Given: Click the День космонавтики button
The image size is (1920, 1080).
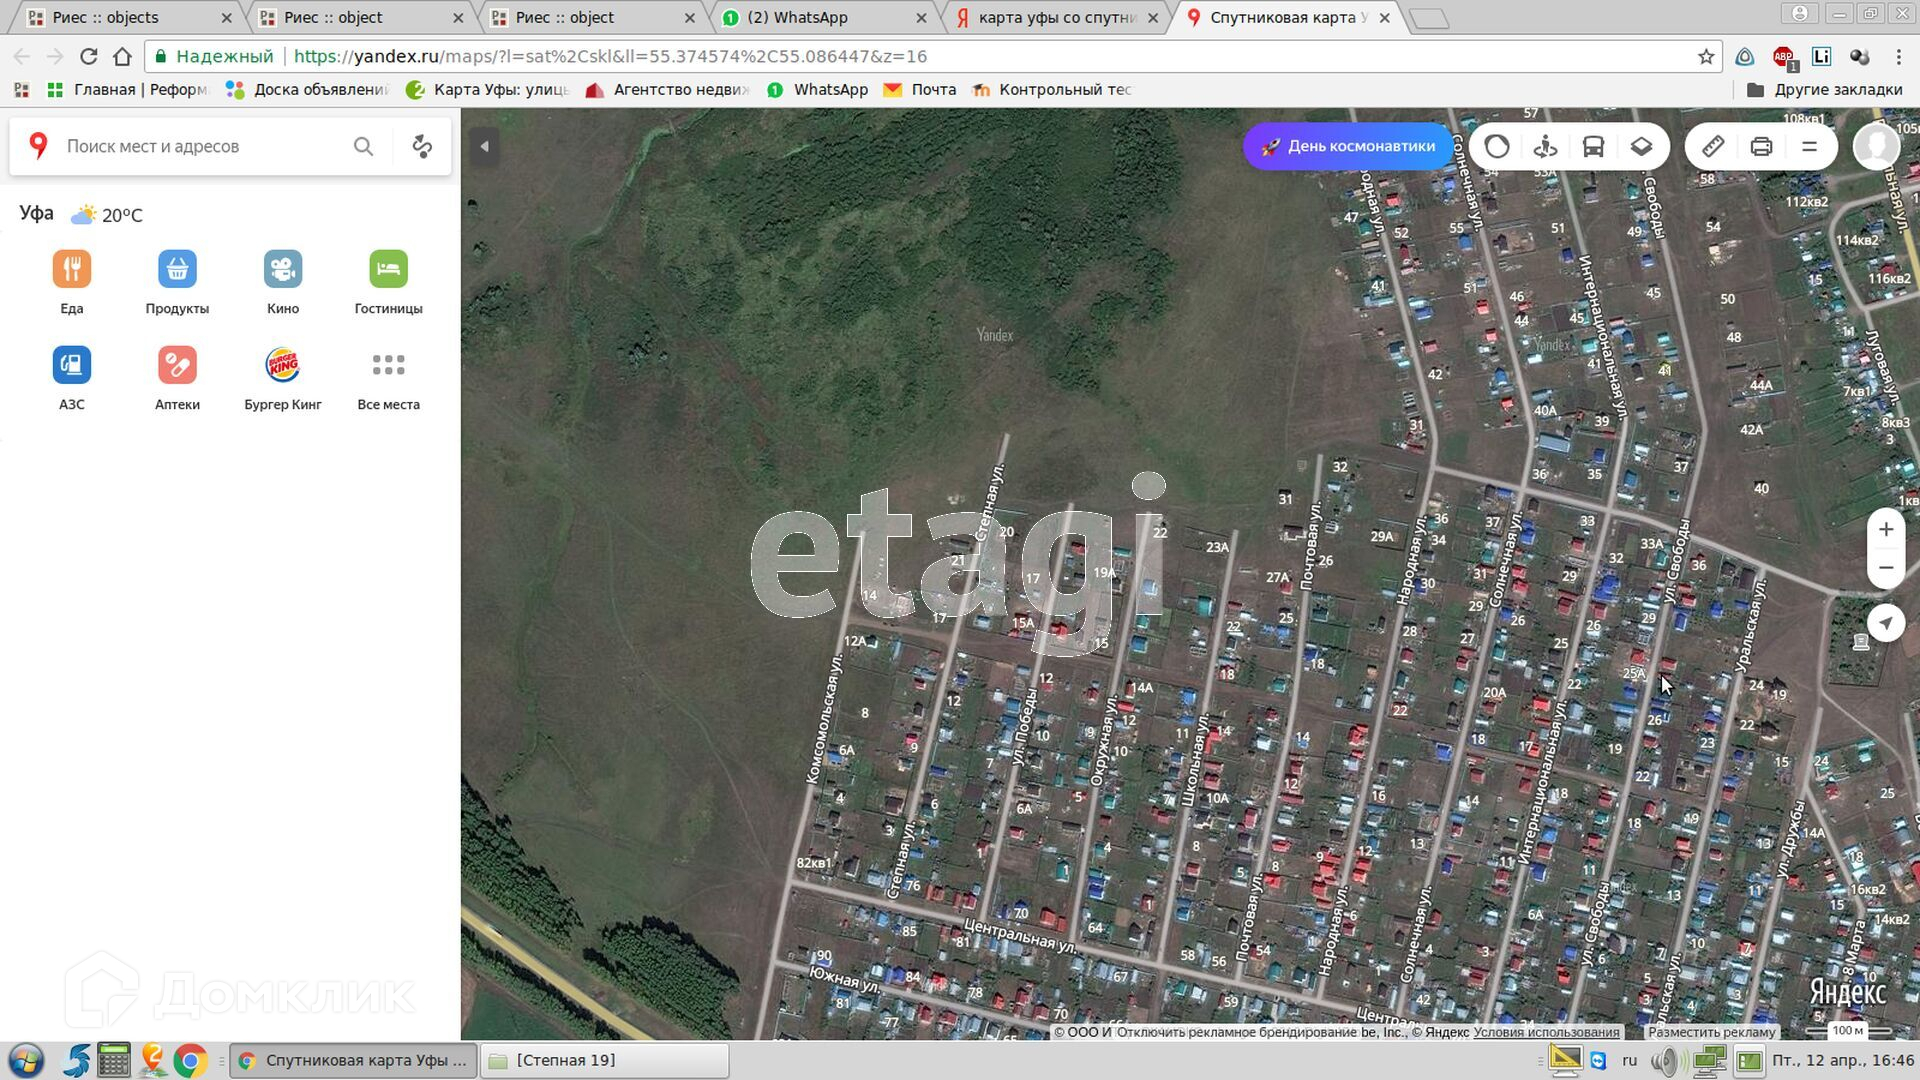Looking at the screenshot, I should pyautogui.click(x=1348, y=147).
